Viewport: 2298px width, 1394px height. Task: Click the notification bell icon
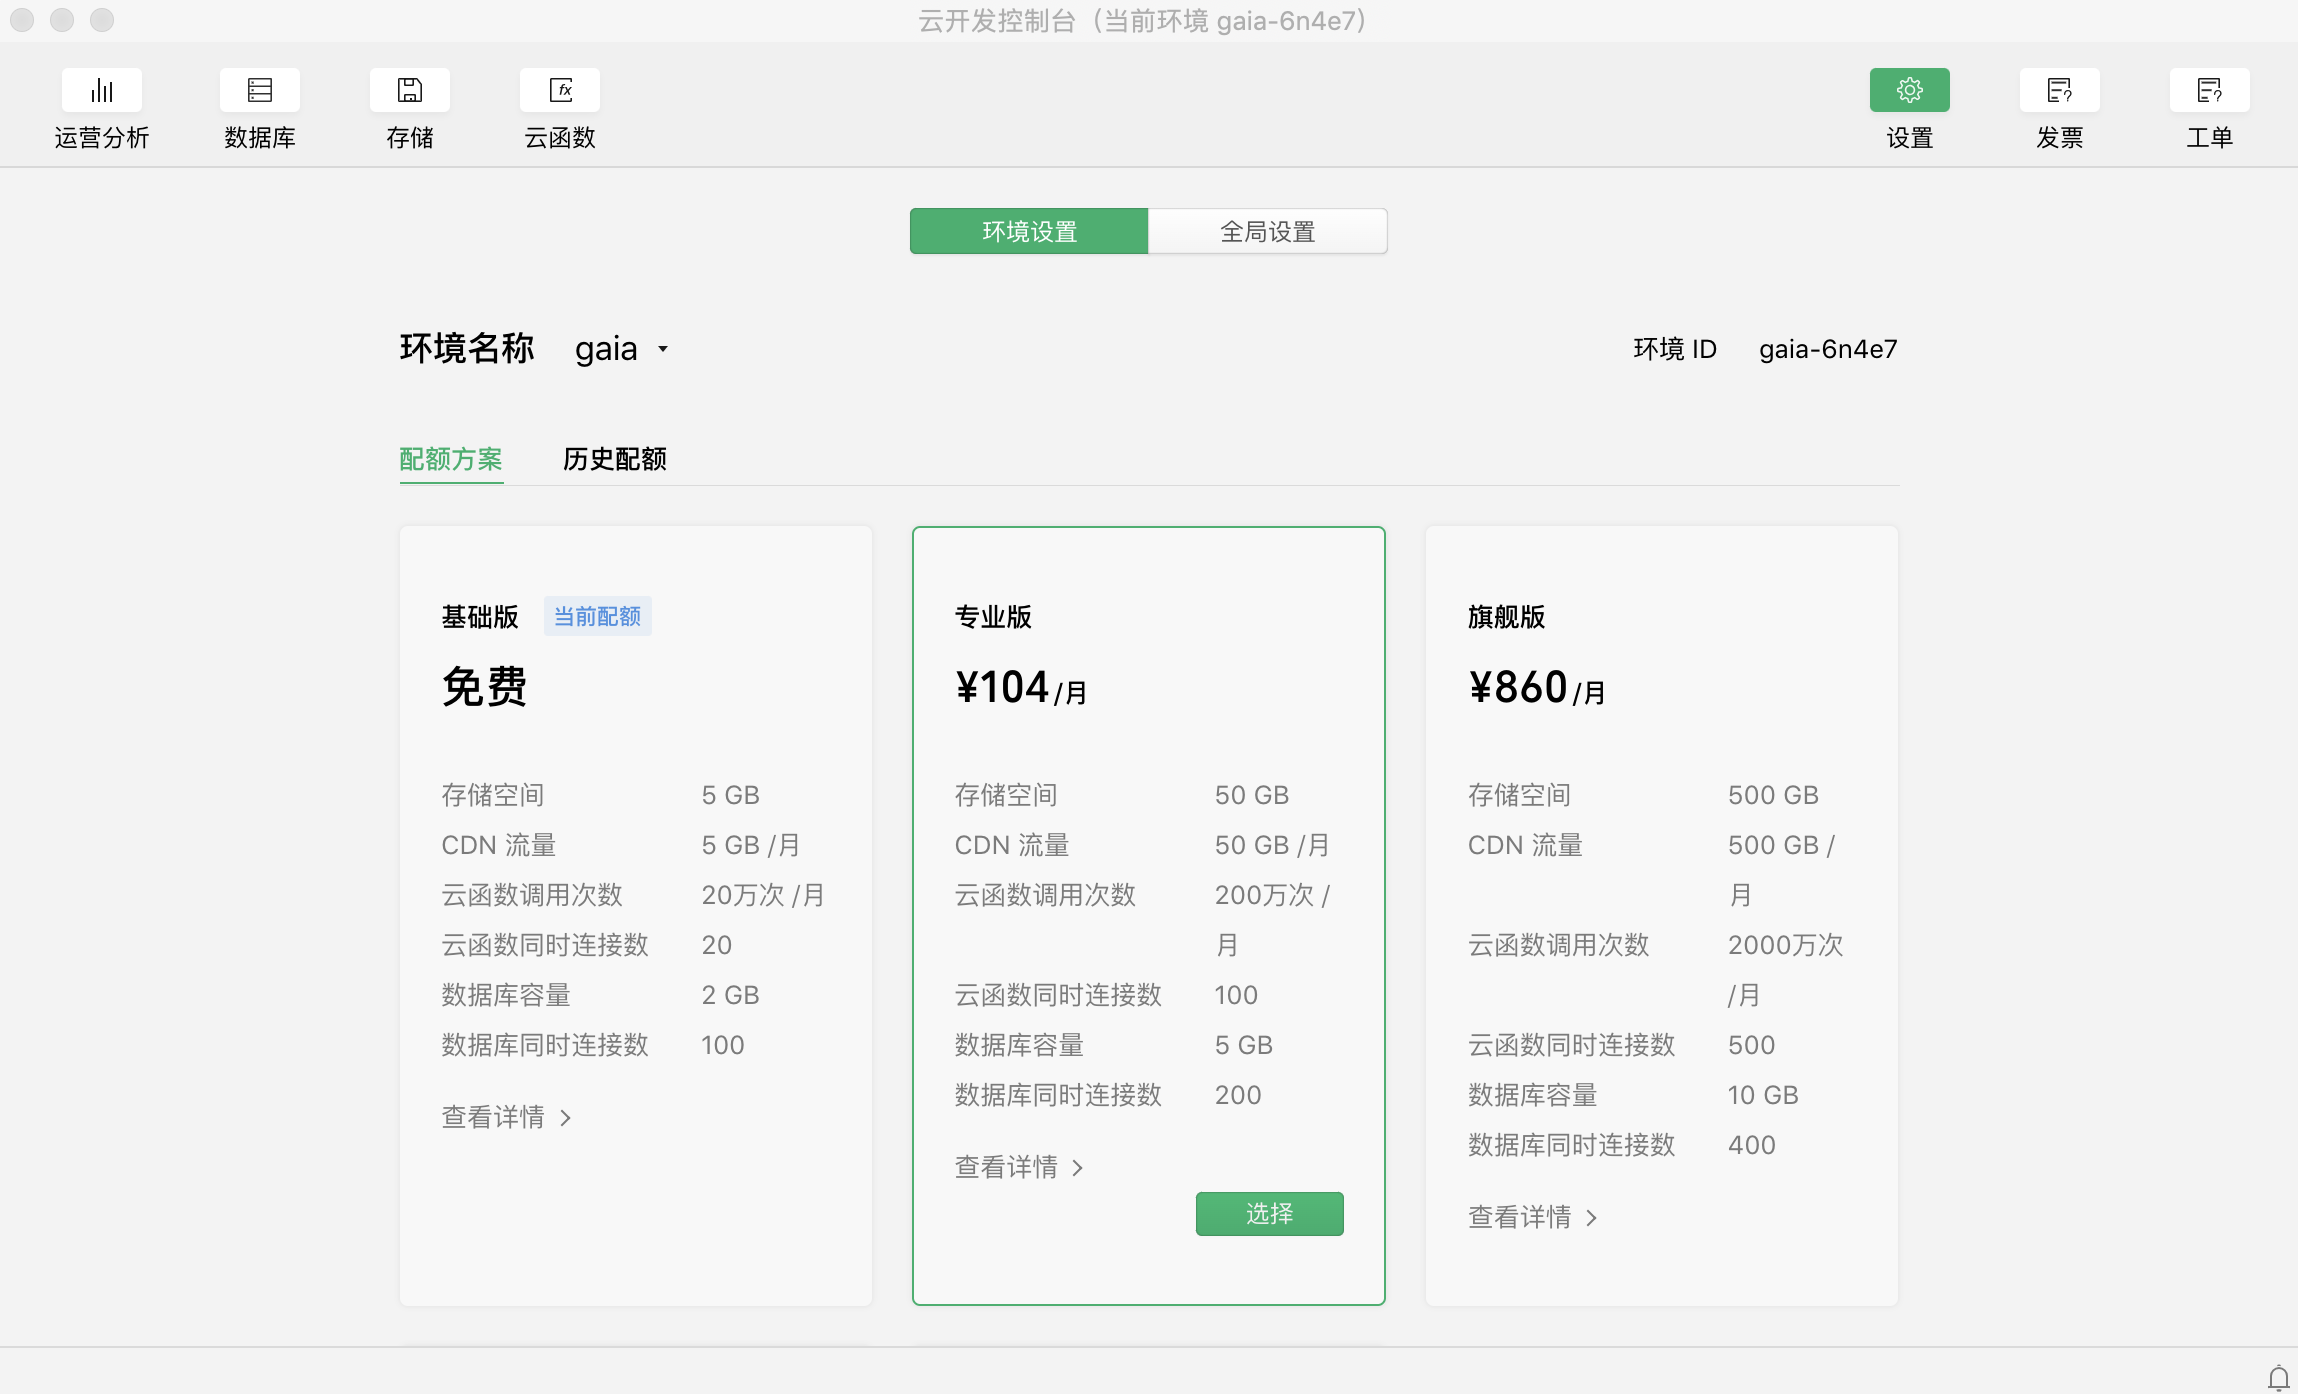click(2278, 1378)
